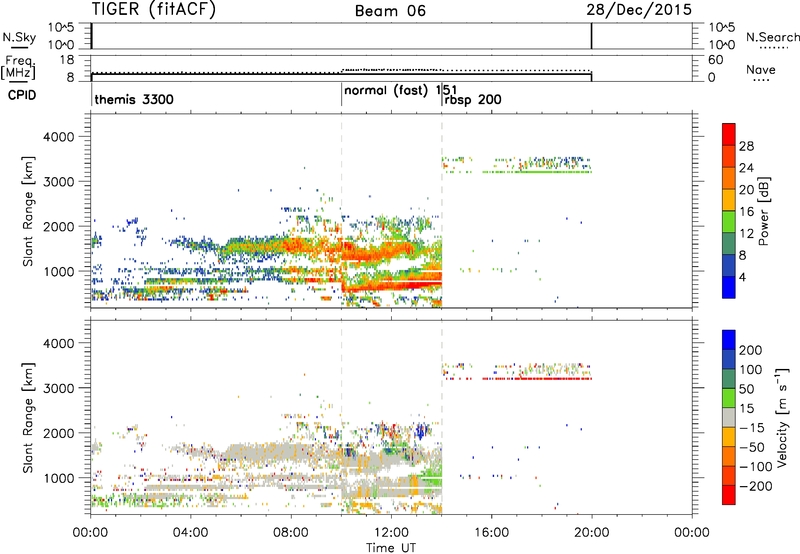Click the N.Search legend label
The height and width of the screenshot is (554, 800).
pos(773,37)
